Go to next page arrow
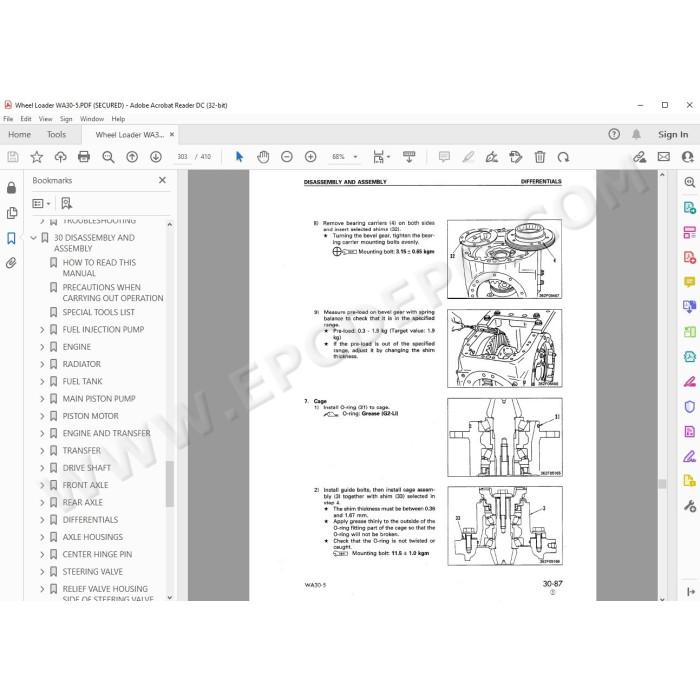 156,157
